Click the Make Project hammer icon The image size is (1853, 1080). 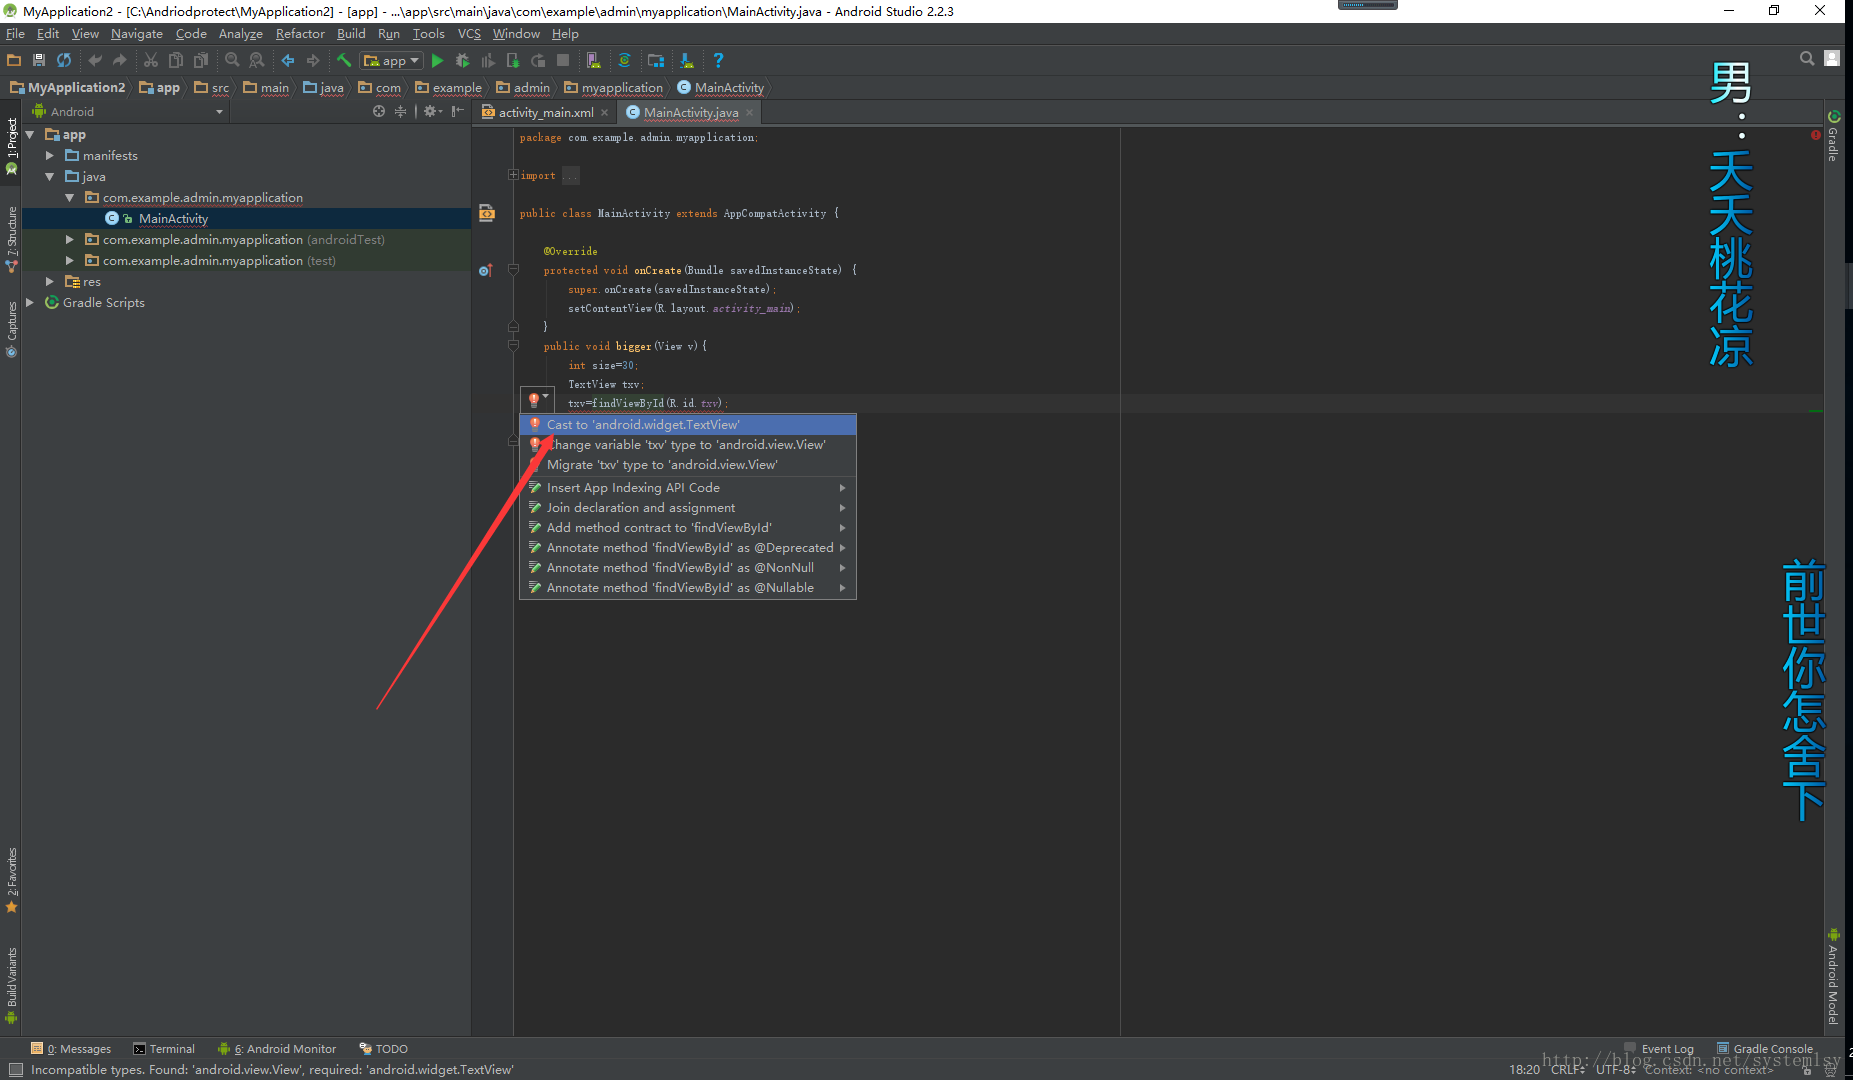344,60
